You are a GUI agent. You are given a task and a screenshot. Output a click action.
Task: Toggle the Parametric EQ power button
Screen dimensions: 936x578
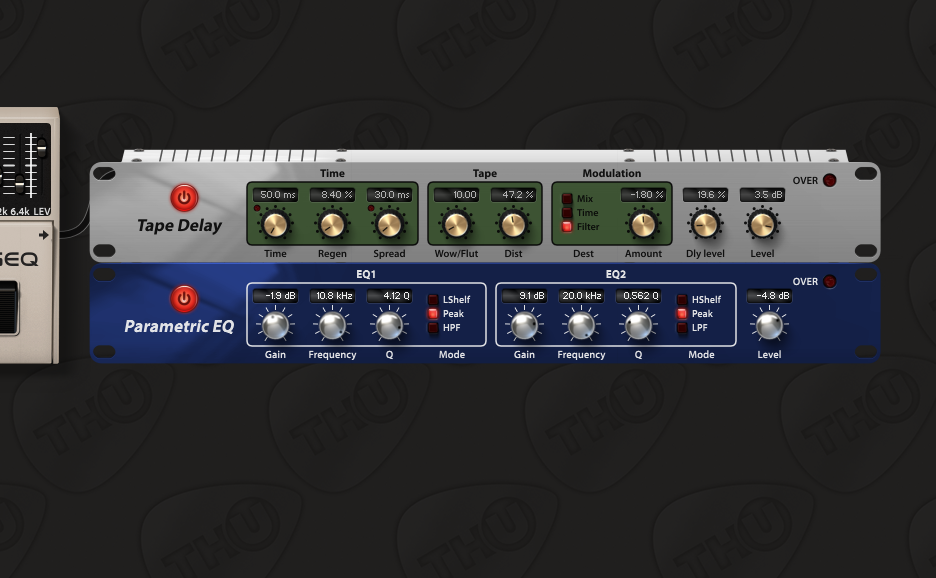[184, 299]
